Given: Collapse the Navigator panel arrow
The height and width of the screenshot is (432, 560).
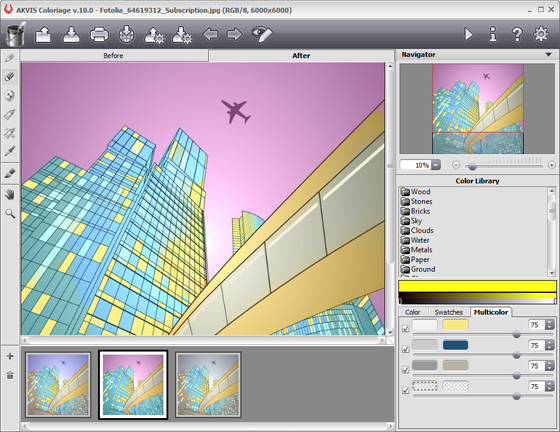Looking at the screenshot, I should [x=548, y=55].
